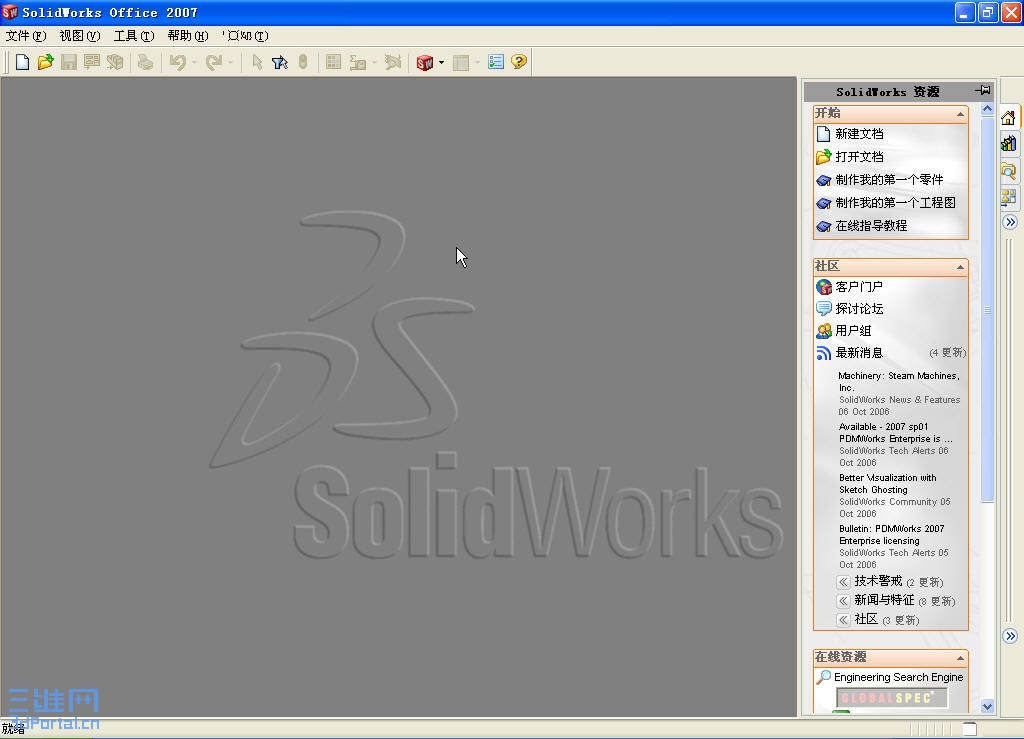Open dropdown arrow beside the SolidWorks cube

(441, 63)
